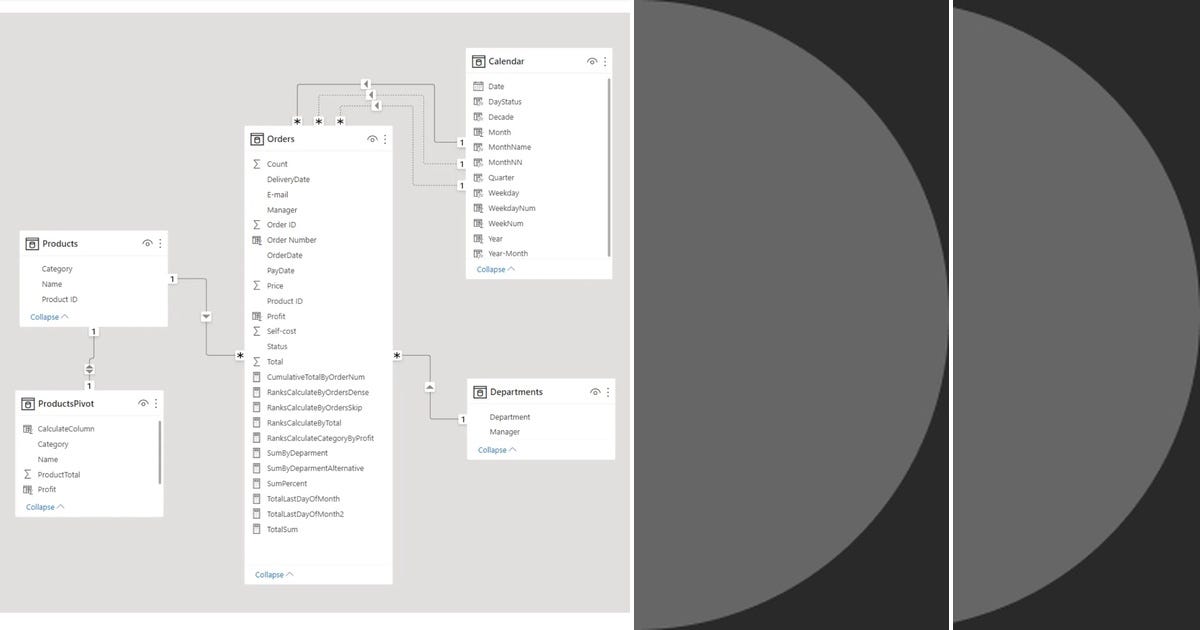
Task: Click the Collapse link in Products table
Action: coord(44,316)
